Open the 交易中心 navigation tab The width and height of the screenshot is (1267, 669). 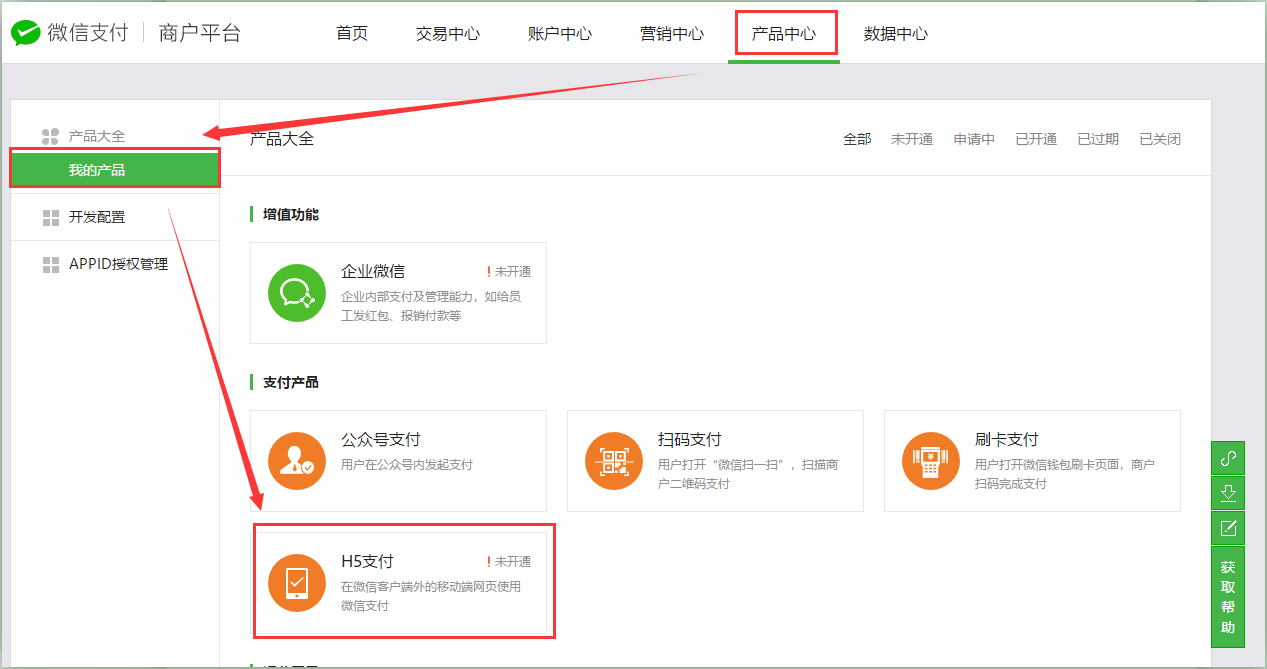(448, 34)
